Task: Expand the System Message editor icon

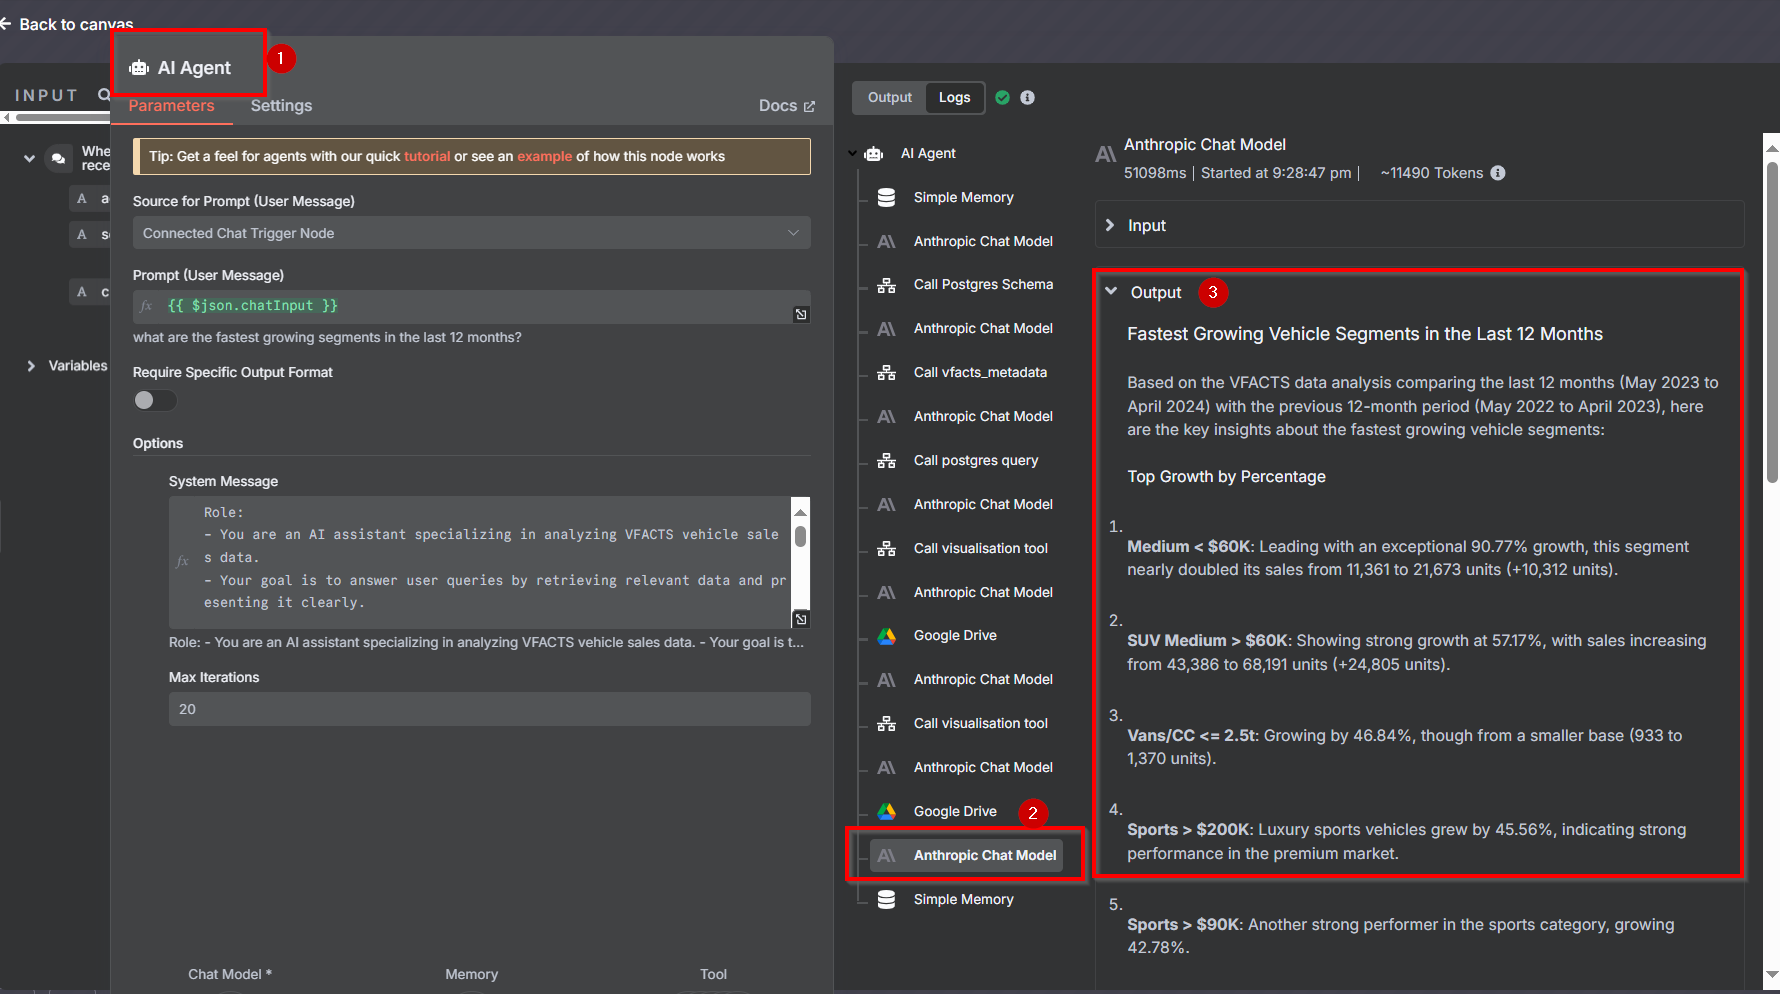Action: coord(801,619)
